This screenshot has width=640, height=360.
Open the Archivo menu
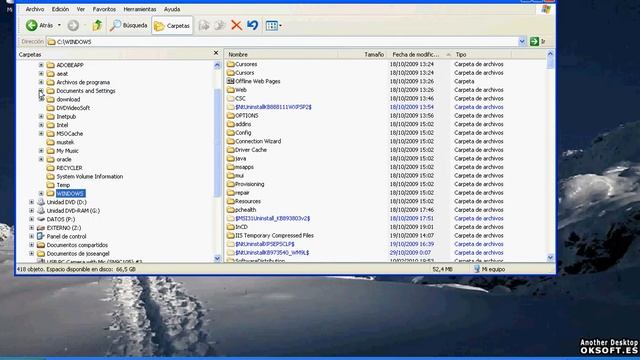point(35,9)
